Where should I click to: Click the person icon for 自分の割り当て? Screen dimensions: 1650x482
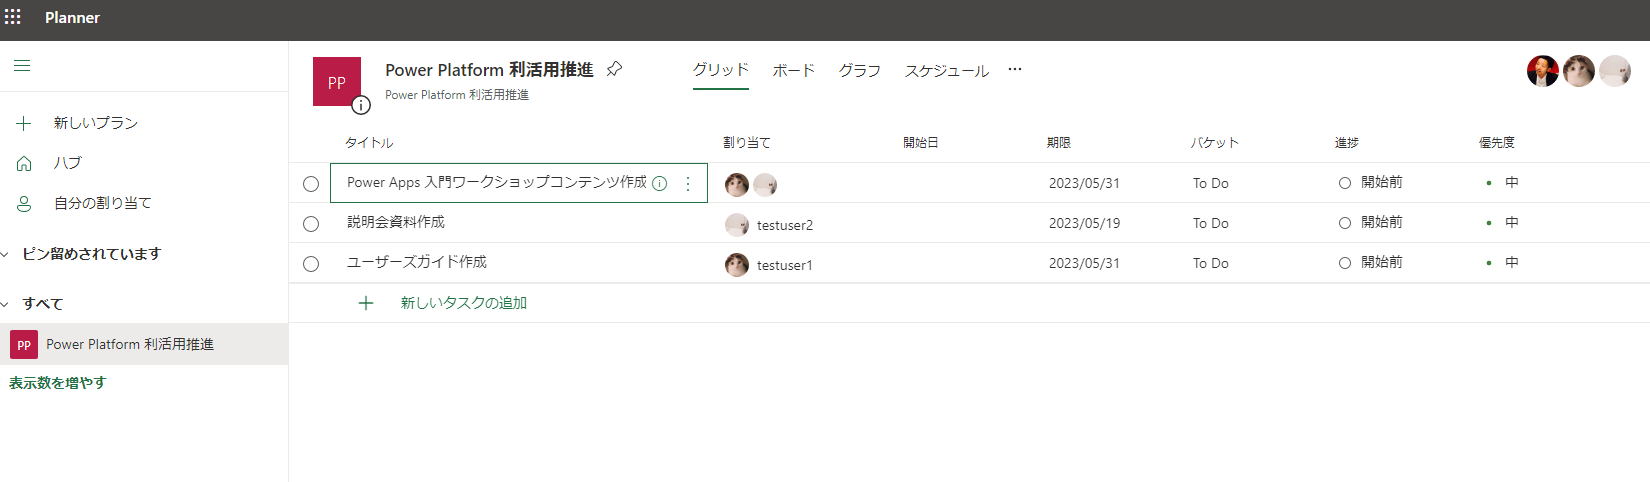[24, 203]
